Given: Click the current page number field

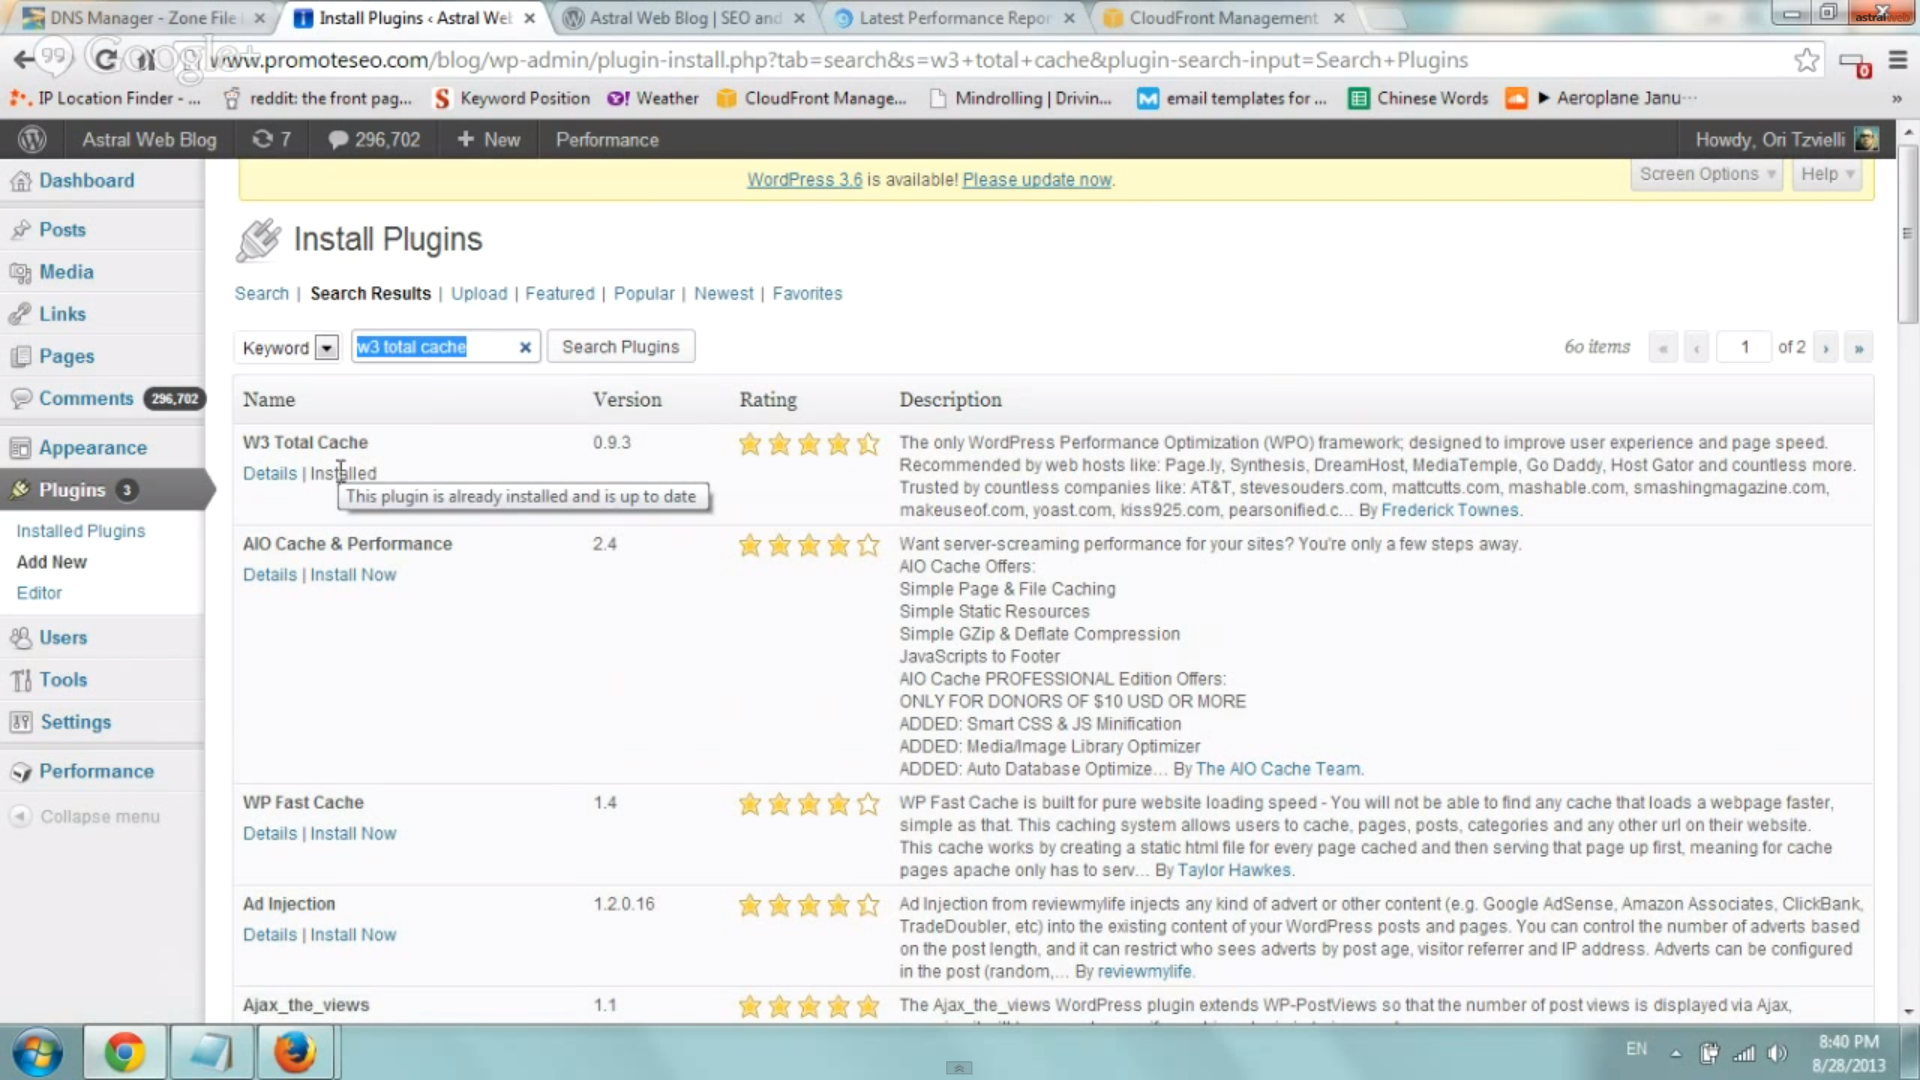Looking at the screenshot, I should 1744,347.
